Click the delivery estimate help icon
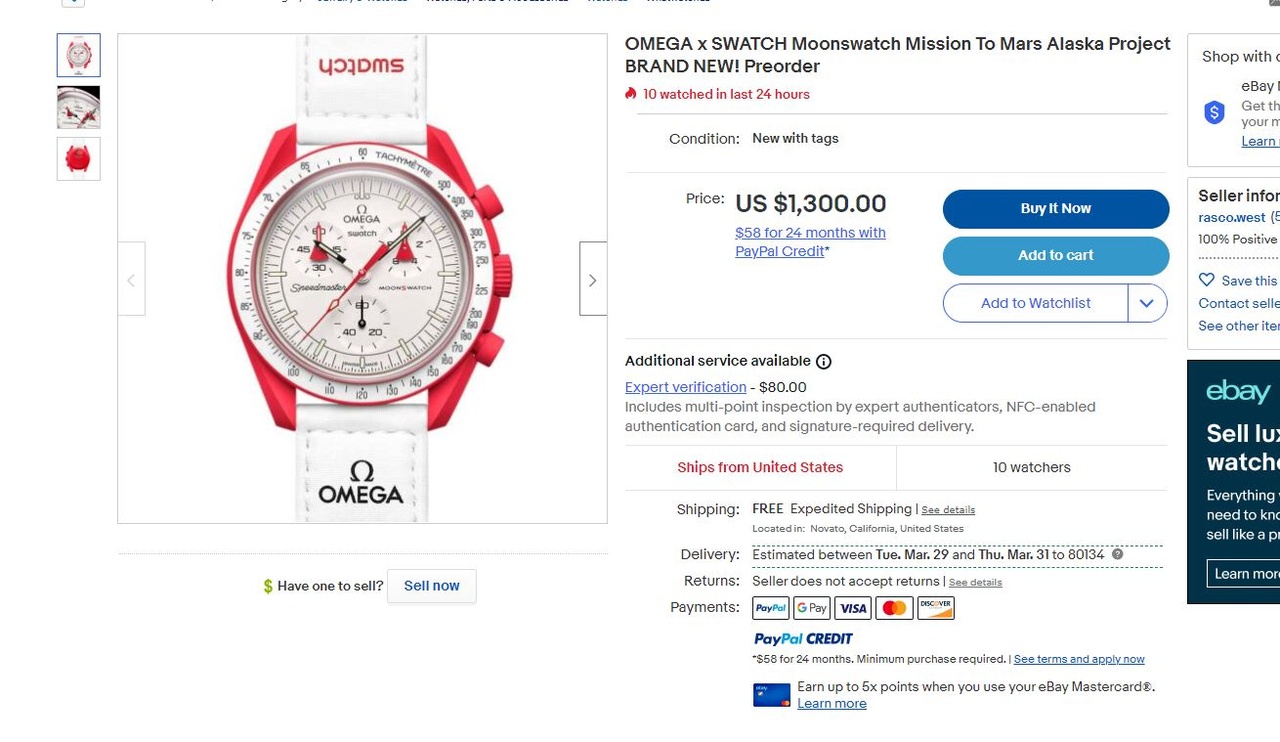Image resolution: width=1280 pixels, height=742 pixels. pos(1117,554)
